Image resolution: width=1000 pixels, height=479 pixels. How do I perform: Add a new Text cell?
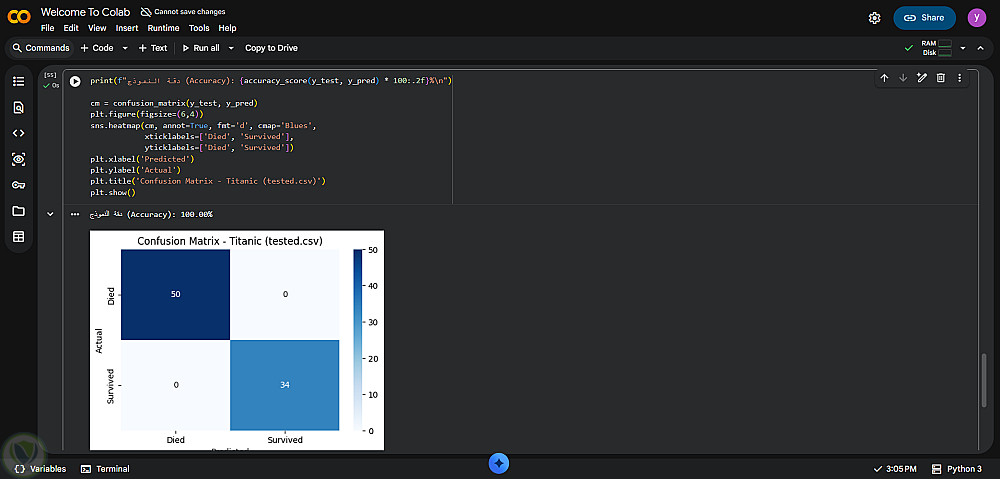pos(153,48)
